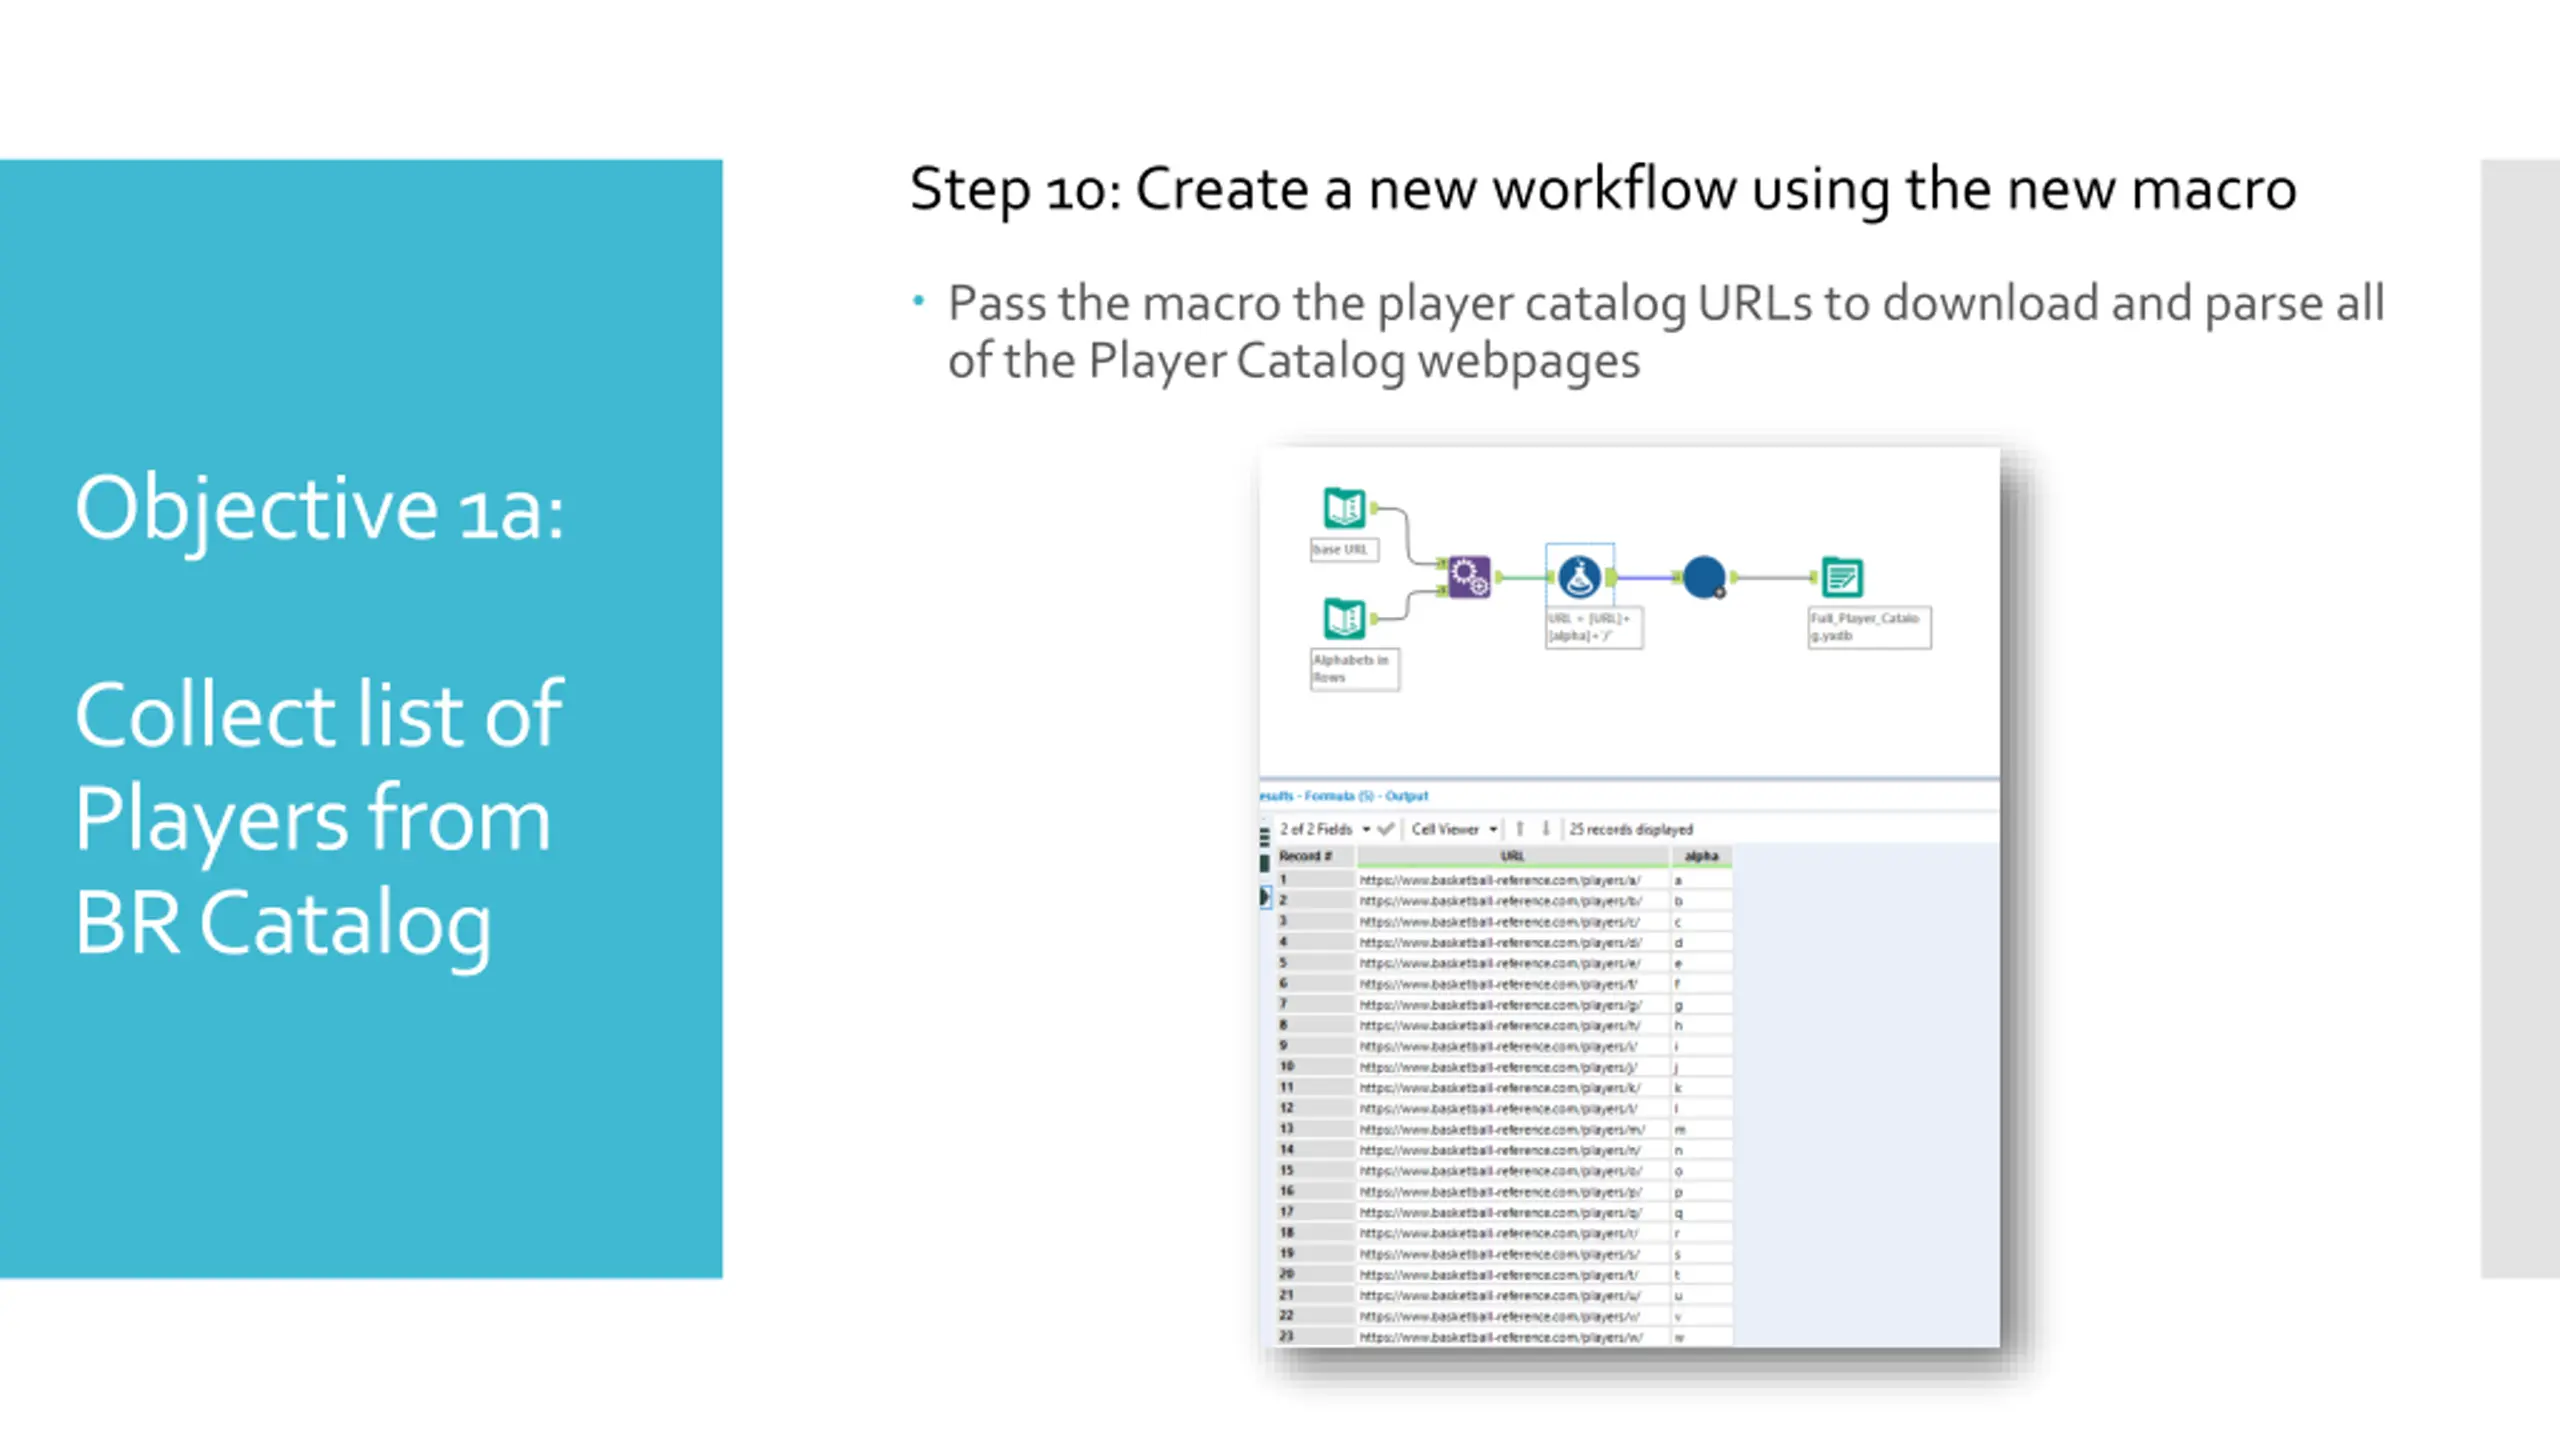This screenshot has width=2560, height=1440.
Task: Select the URL cell ending in players/b/
Action: [x=1512, y=901]
